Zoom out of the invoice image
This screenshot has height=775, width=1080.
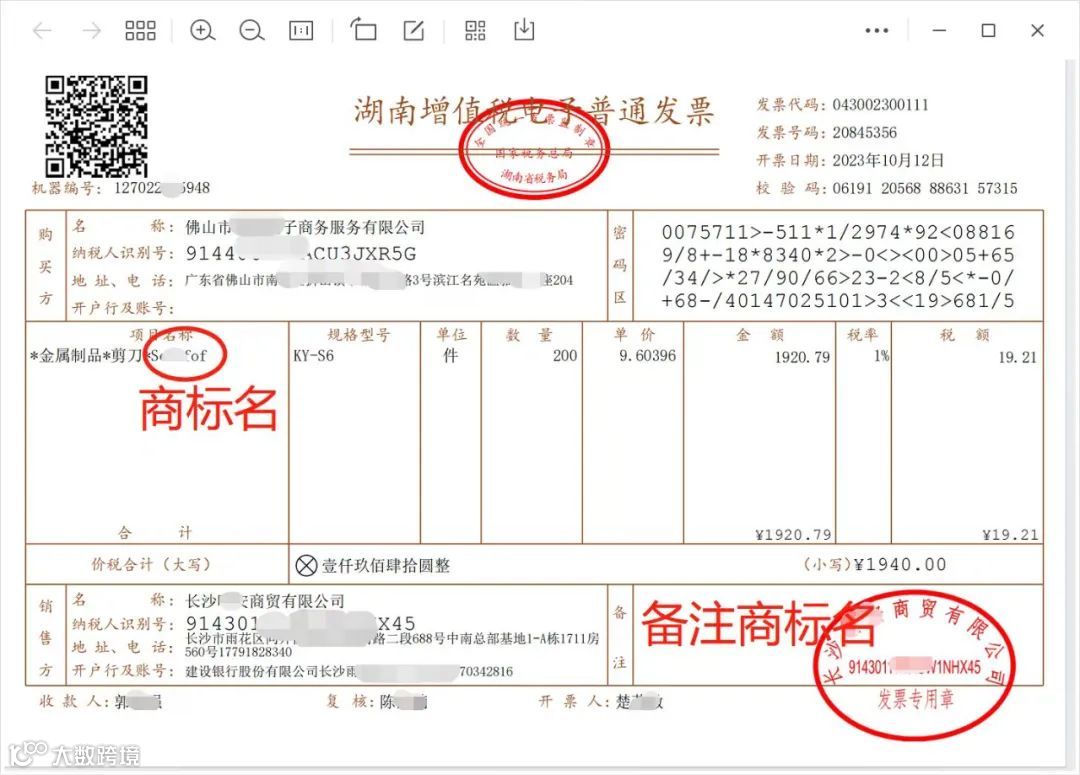coord(252,30)
